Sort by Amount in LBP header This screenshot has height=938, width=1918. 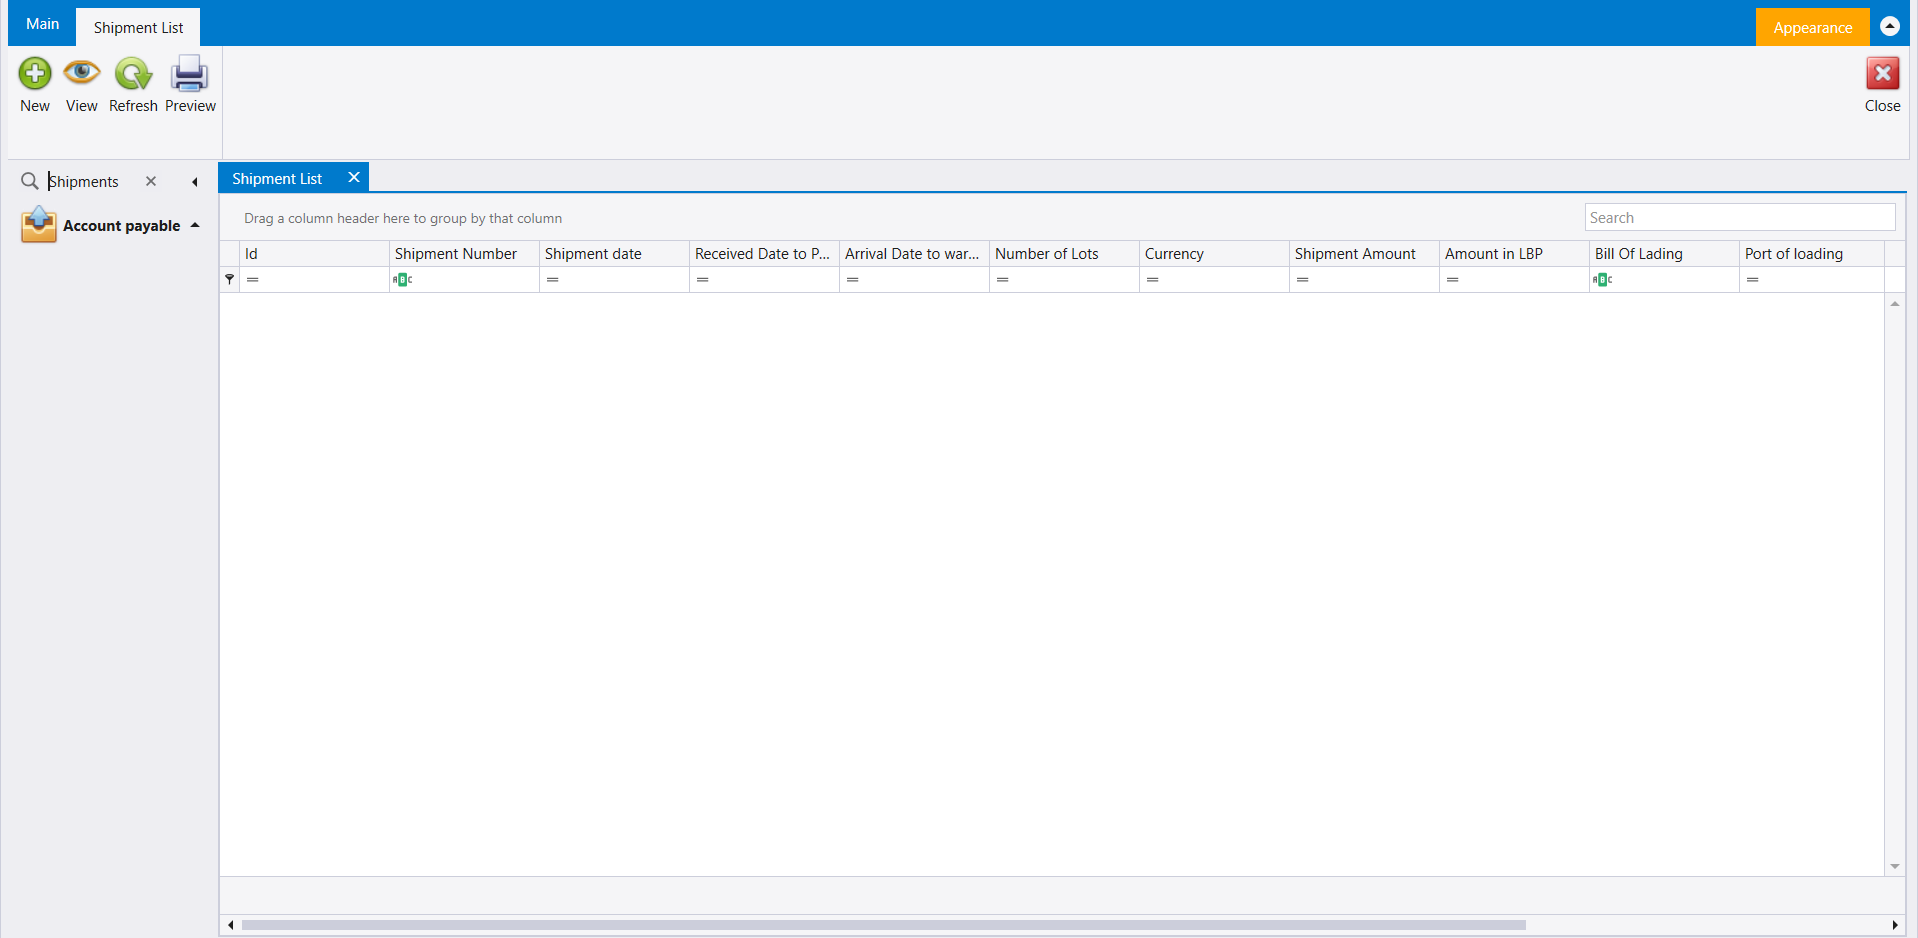(x=1514, y=254)
